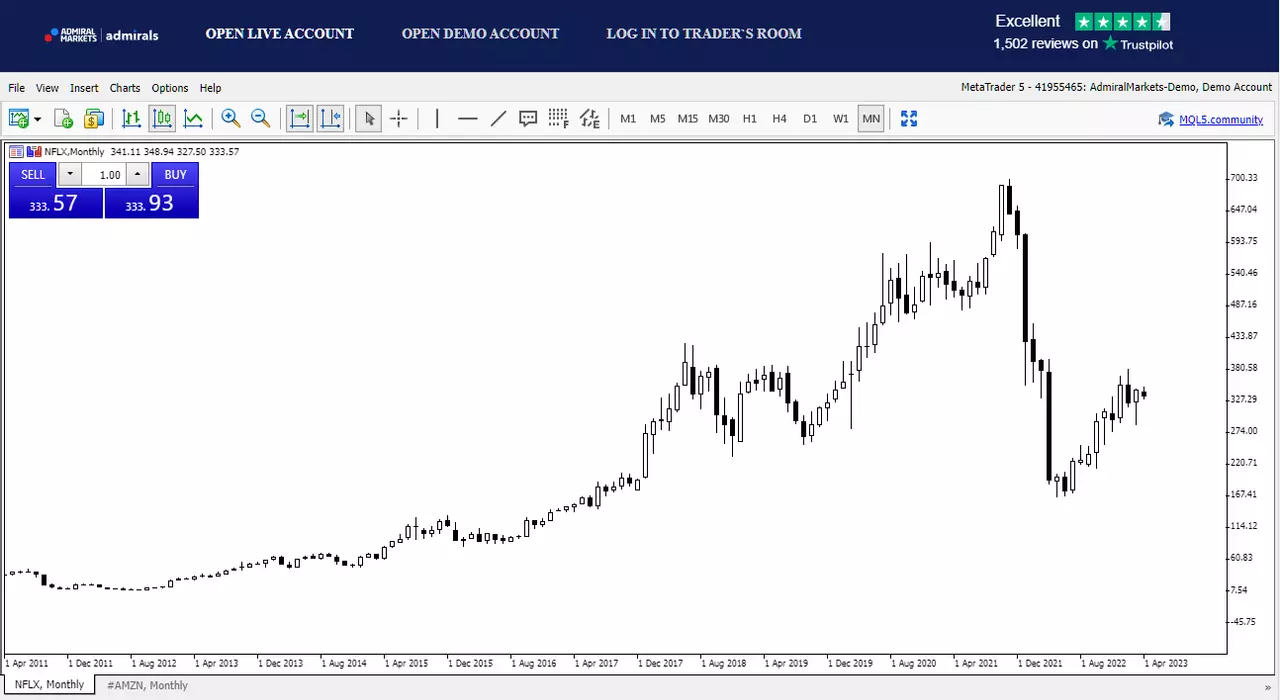
Task: Open the new order dollar icon
Action: tap(94, 119)
